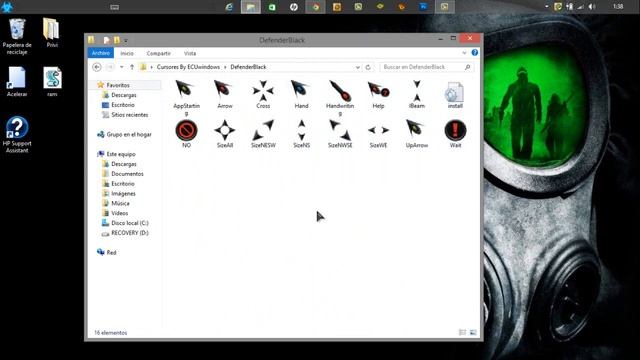640x360 pixels.
Task: Select the Arrow cursor file
Action: point(224,95)
